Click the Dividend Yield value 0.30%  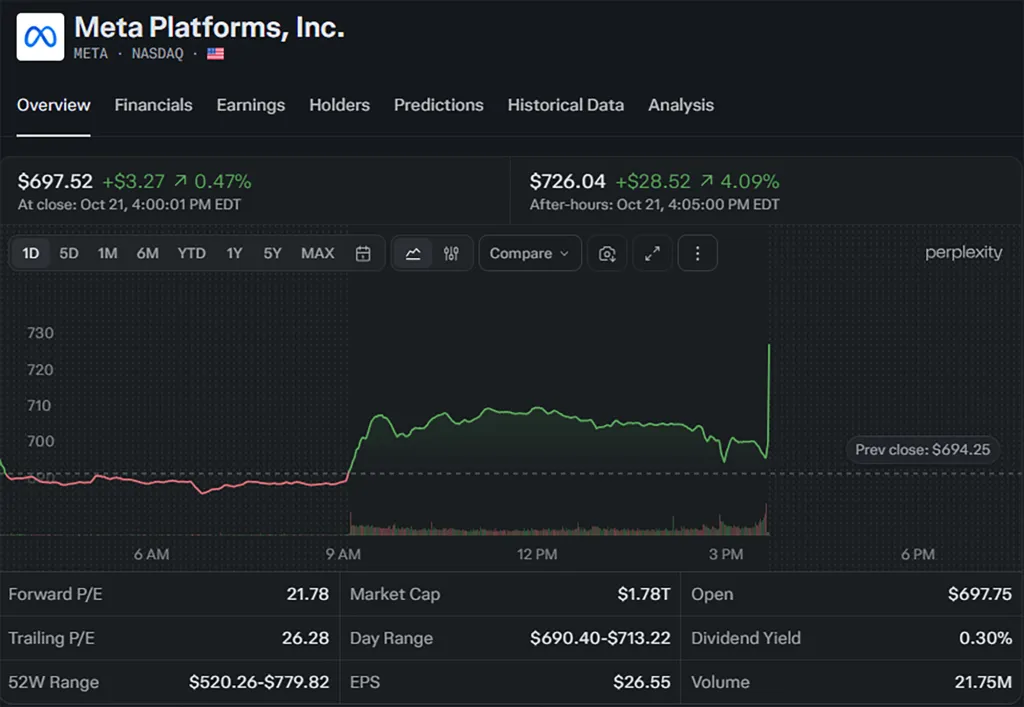click(x=985, y=638)
